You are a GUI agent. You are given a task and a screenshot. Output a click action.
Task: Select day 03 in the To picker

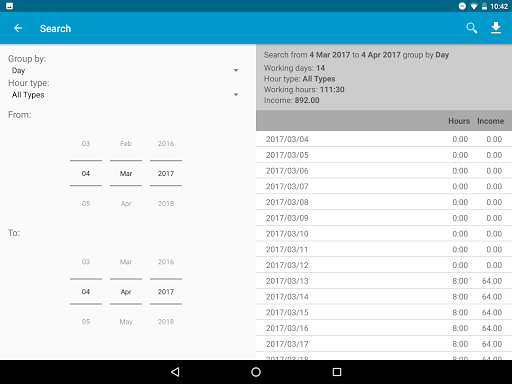tap(86, 262)
